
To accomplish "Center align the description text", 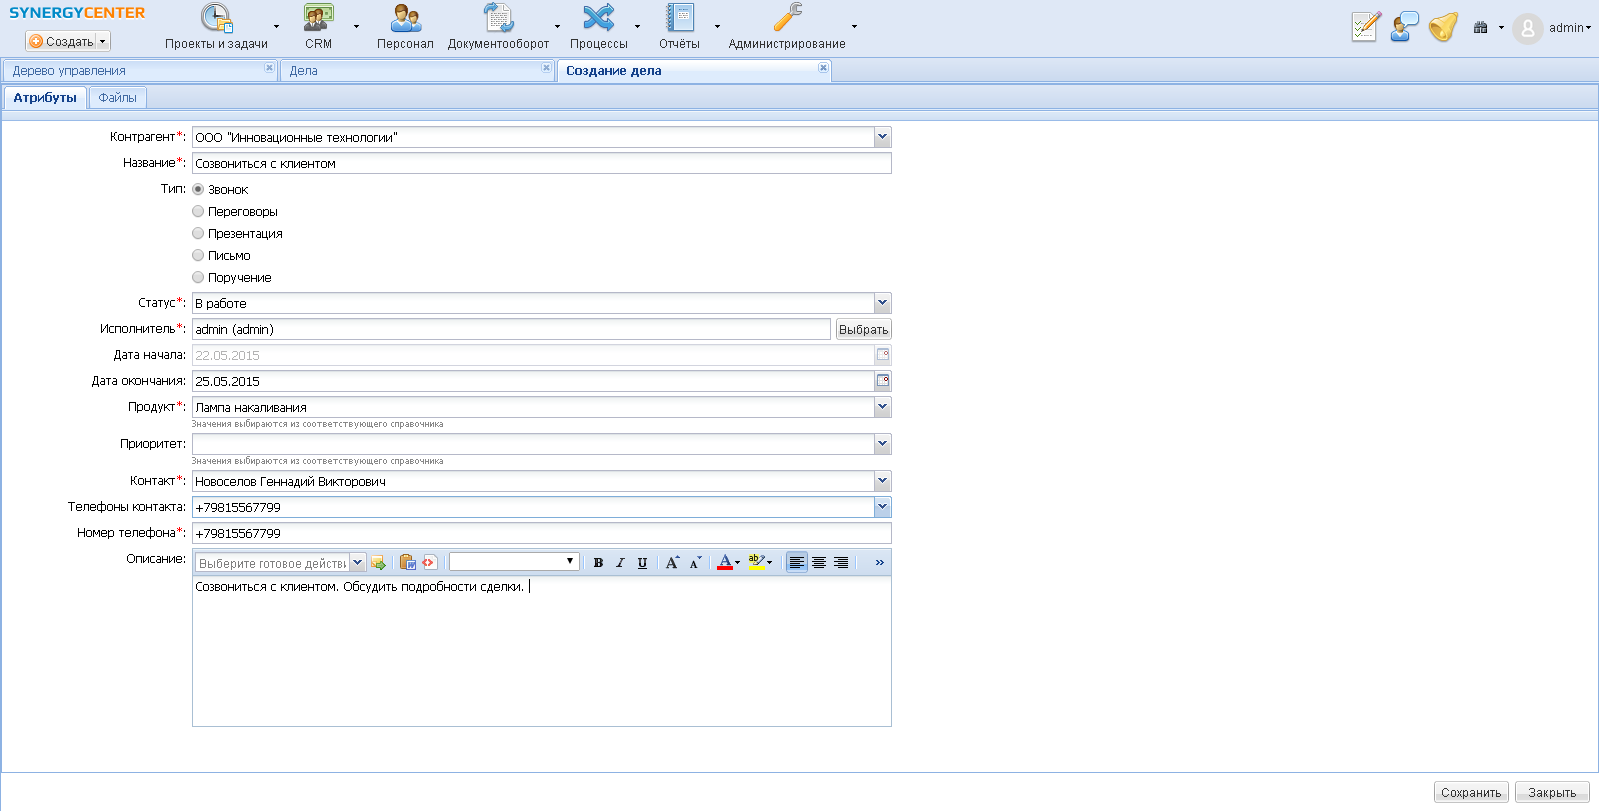I will pos(819,563).
